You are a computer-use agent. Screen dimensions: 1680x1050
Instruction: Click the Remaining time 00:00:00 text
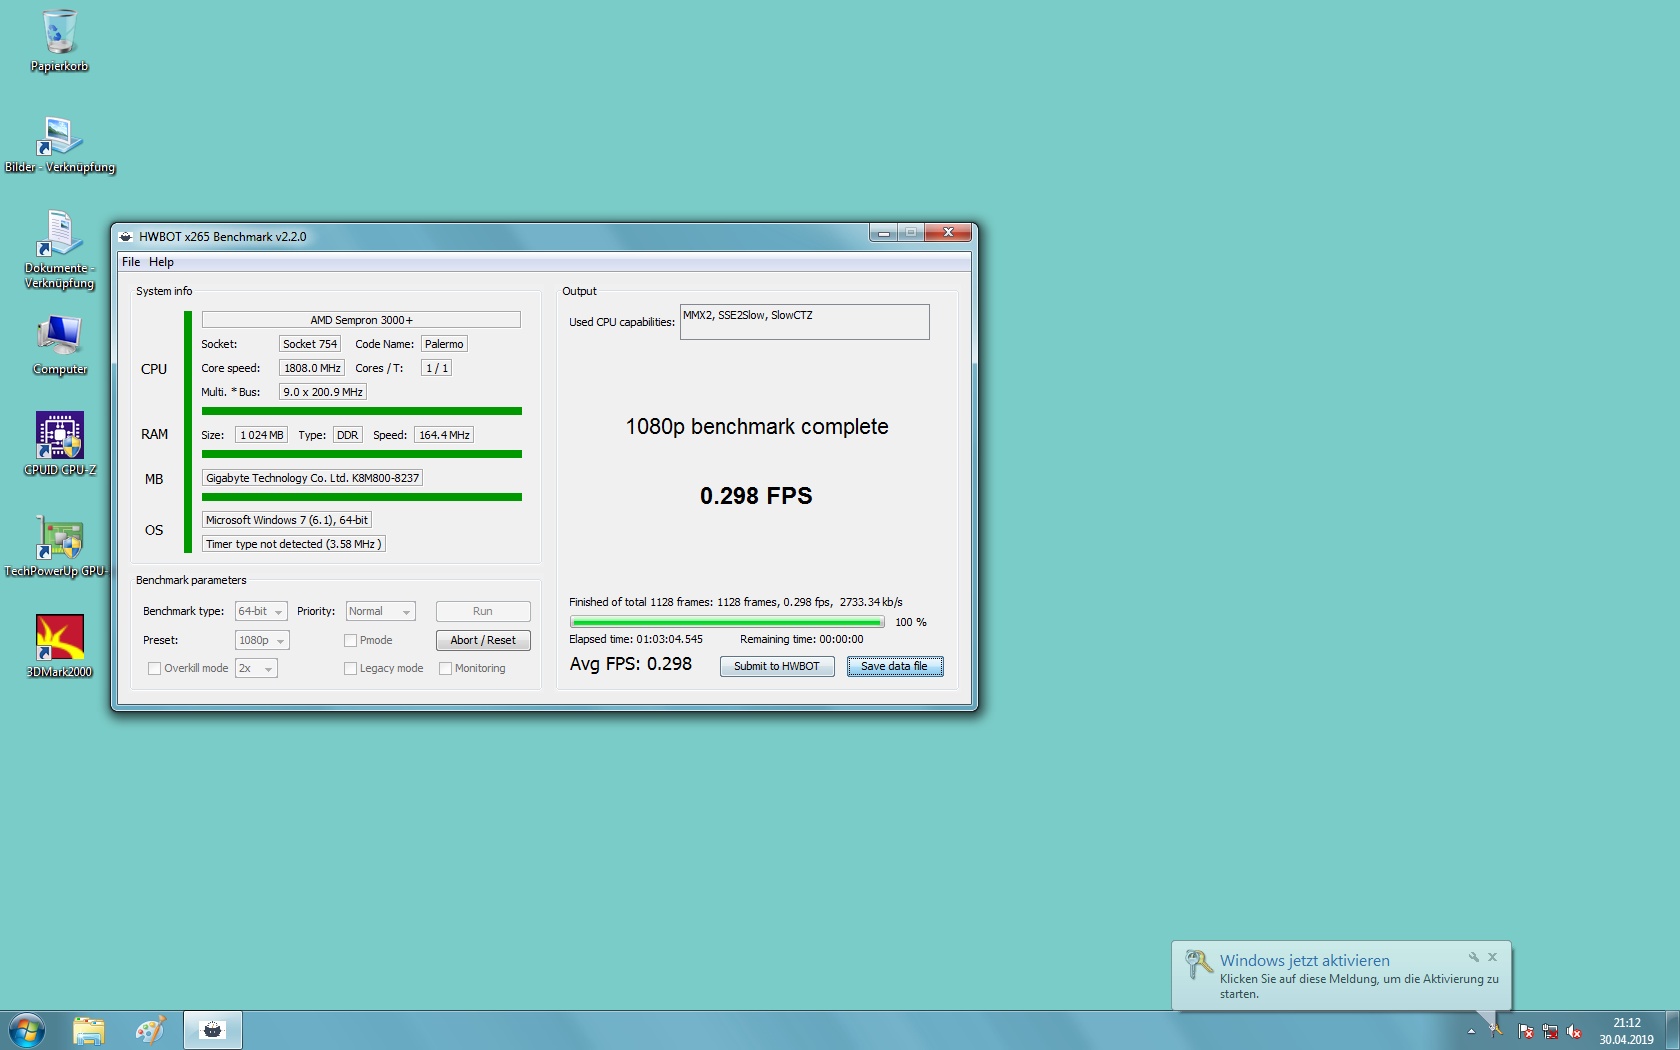click(x=802, y=639)
